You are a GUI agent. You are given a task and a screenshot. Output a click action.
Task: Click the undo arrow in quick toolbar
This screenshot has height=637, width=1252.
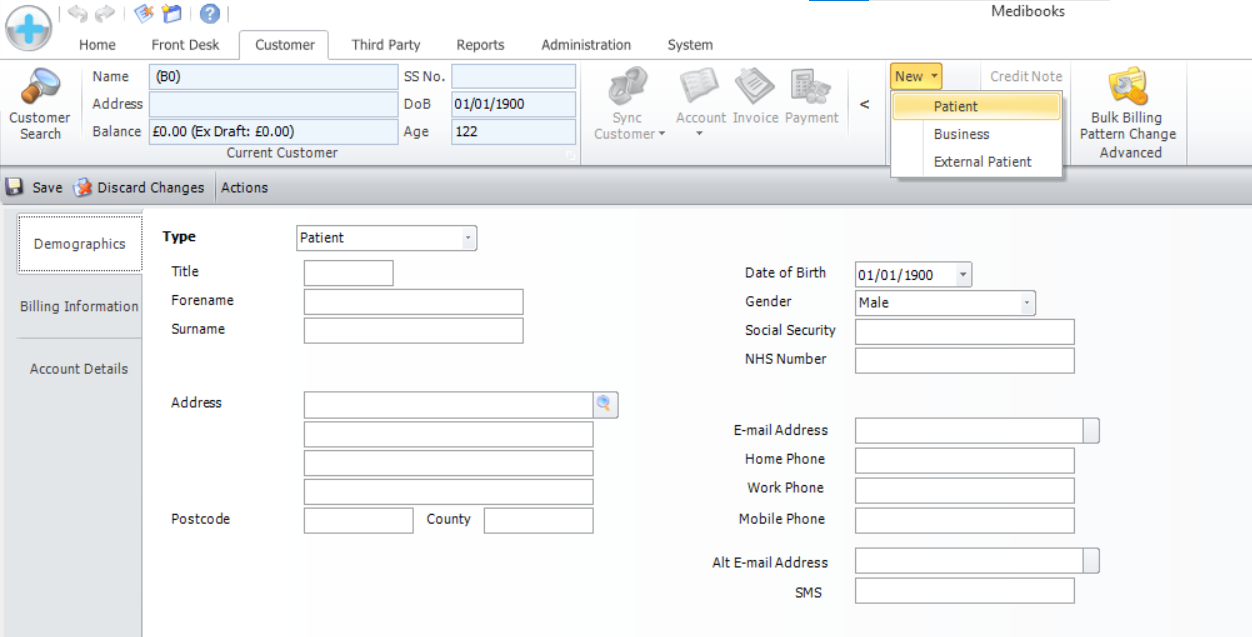point(77,13)
